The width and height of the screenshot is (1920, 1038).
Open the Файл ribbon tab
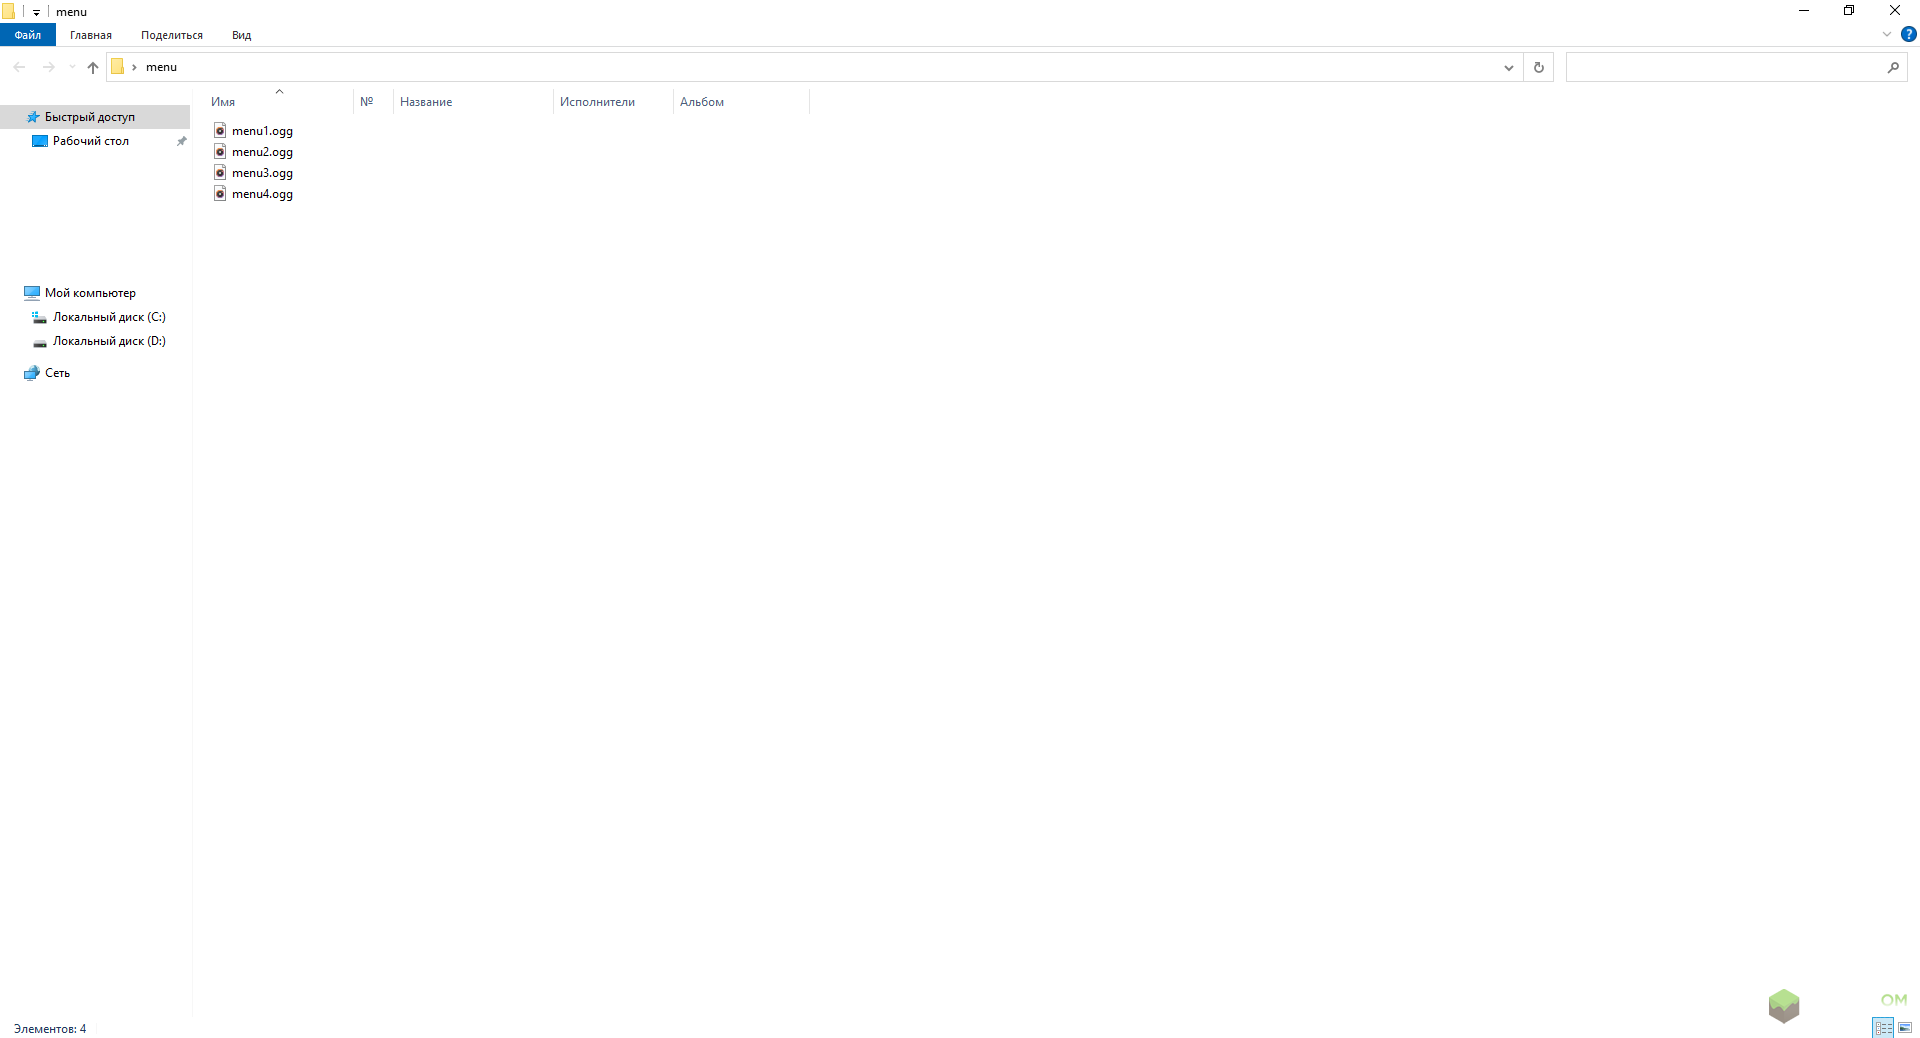28,35
